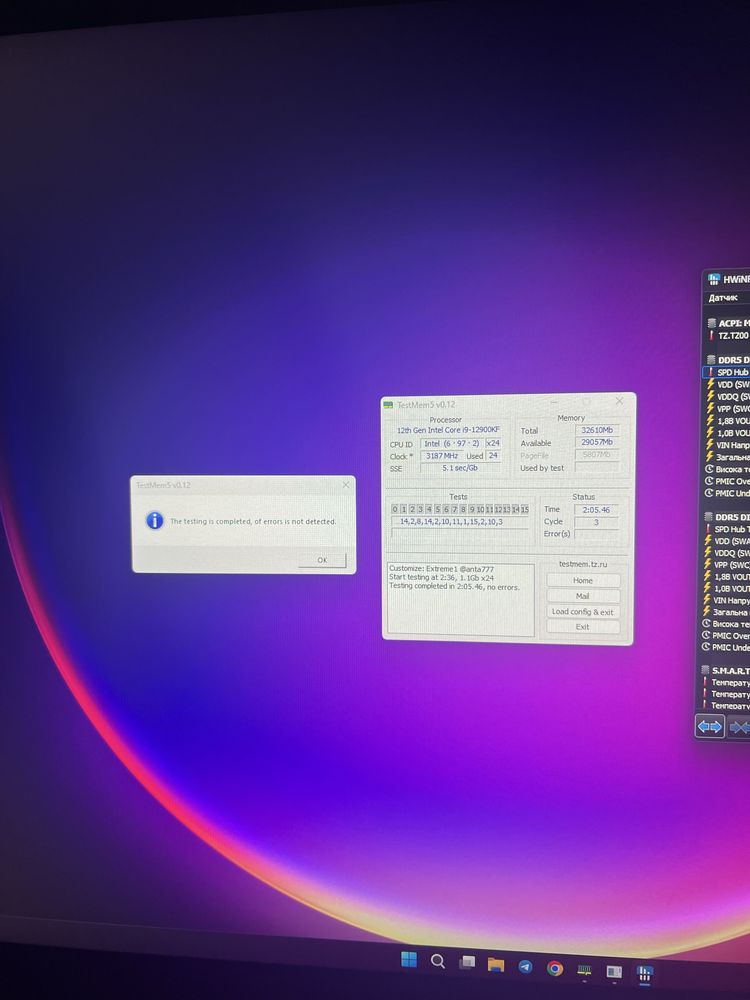Click the testmem.tz.ru link text

click(583, 564)
